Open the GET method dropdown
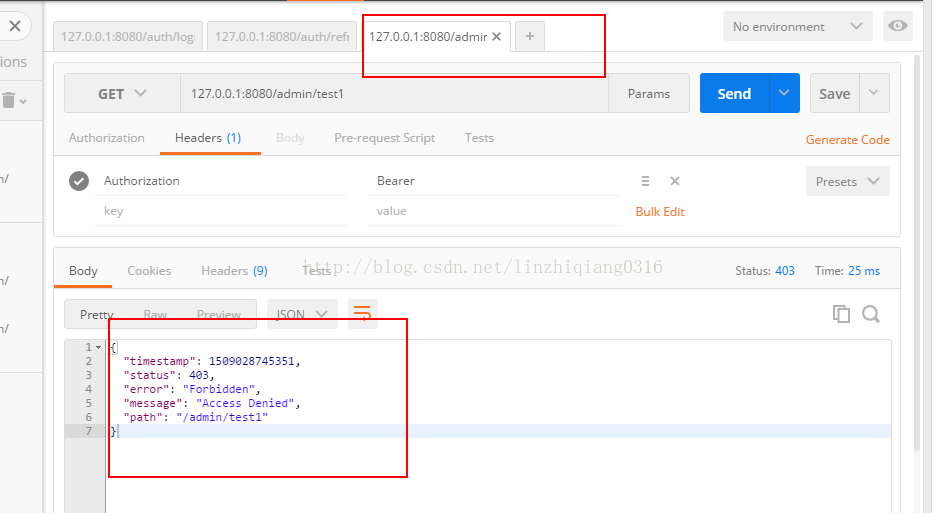The image size is (946, 513). (122, 94)
